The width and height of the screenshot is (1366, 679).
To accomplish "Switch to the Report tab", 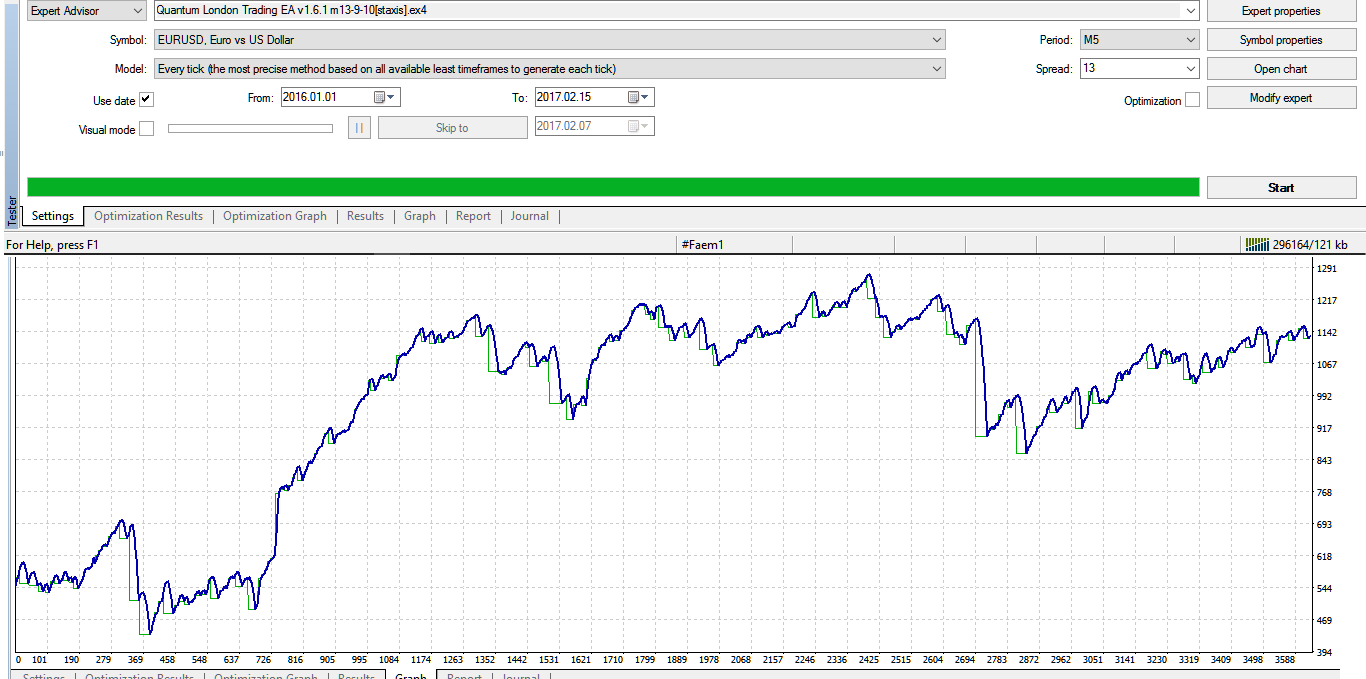I will pos(473,216).
